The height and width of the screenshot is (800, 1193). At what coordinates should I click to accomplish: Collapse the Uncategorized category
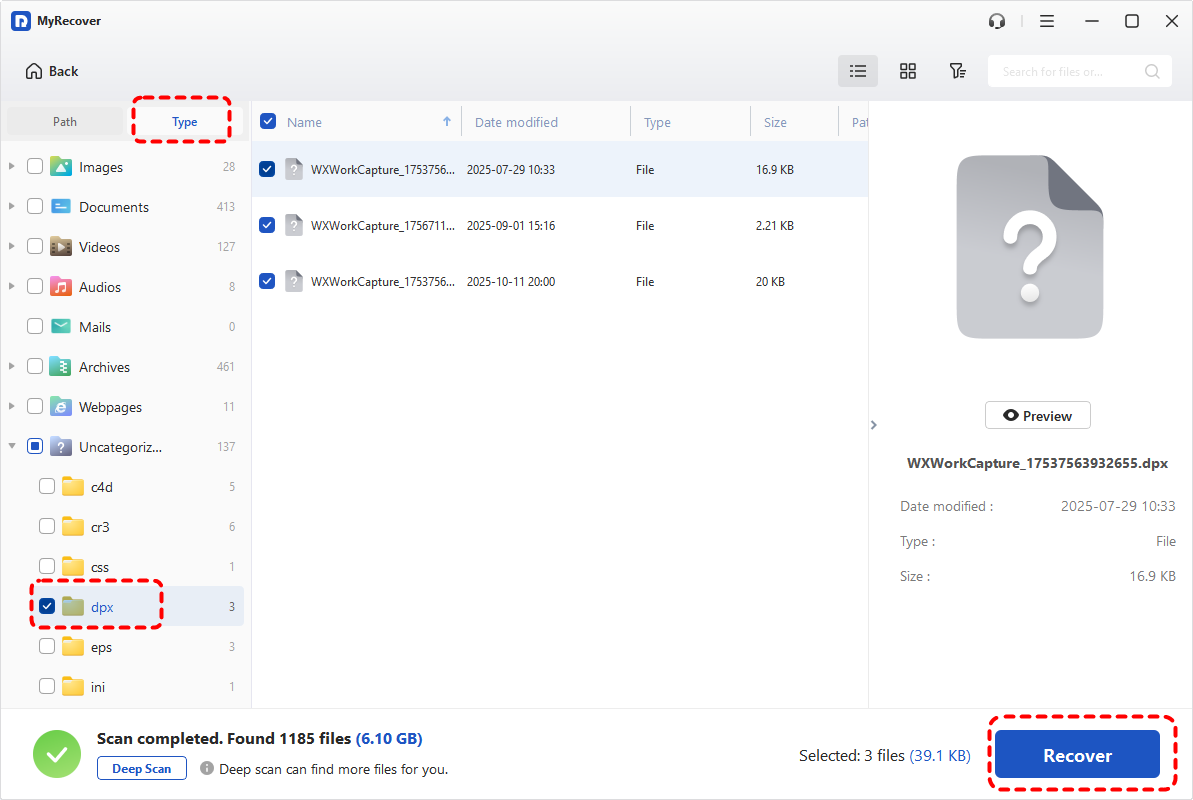(x=12, y=447)
